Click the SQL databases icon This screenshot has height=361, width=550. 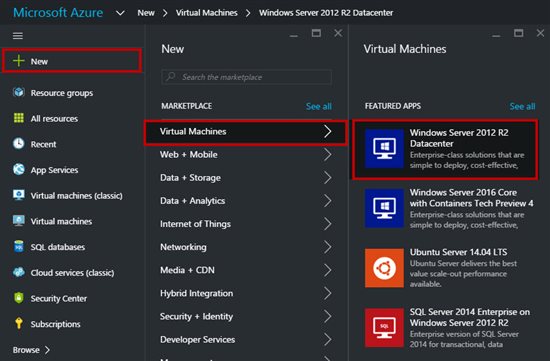19,246
